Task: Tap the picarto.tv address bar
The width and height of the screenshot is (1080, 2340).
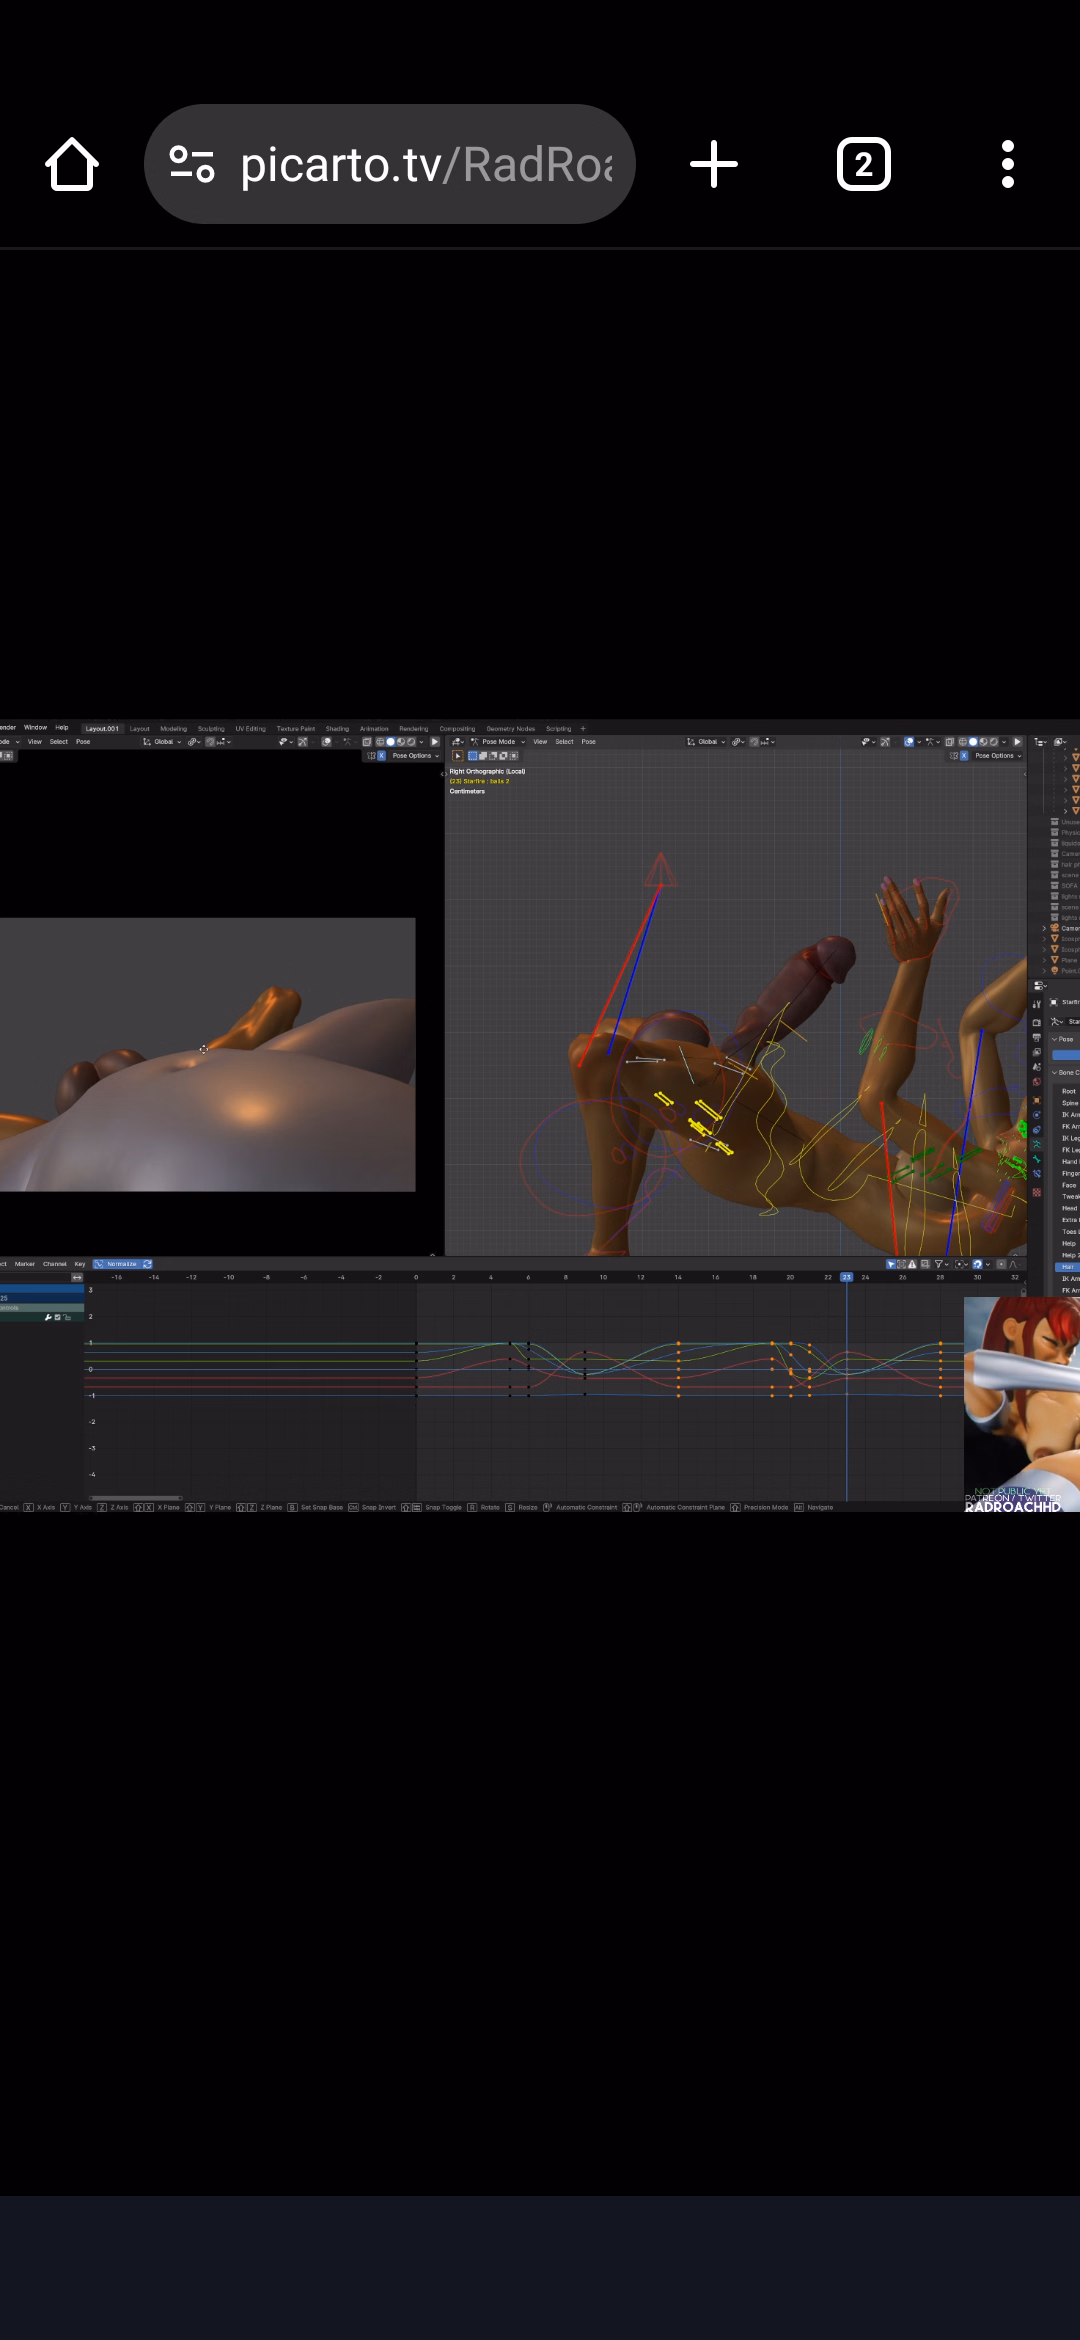Action: pyautogui.click(x=425, y=165)
